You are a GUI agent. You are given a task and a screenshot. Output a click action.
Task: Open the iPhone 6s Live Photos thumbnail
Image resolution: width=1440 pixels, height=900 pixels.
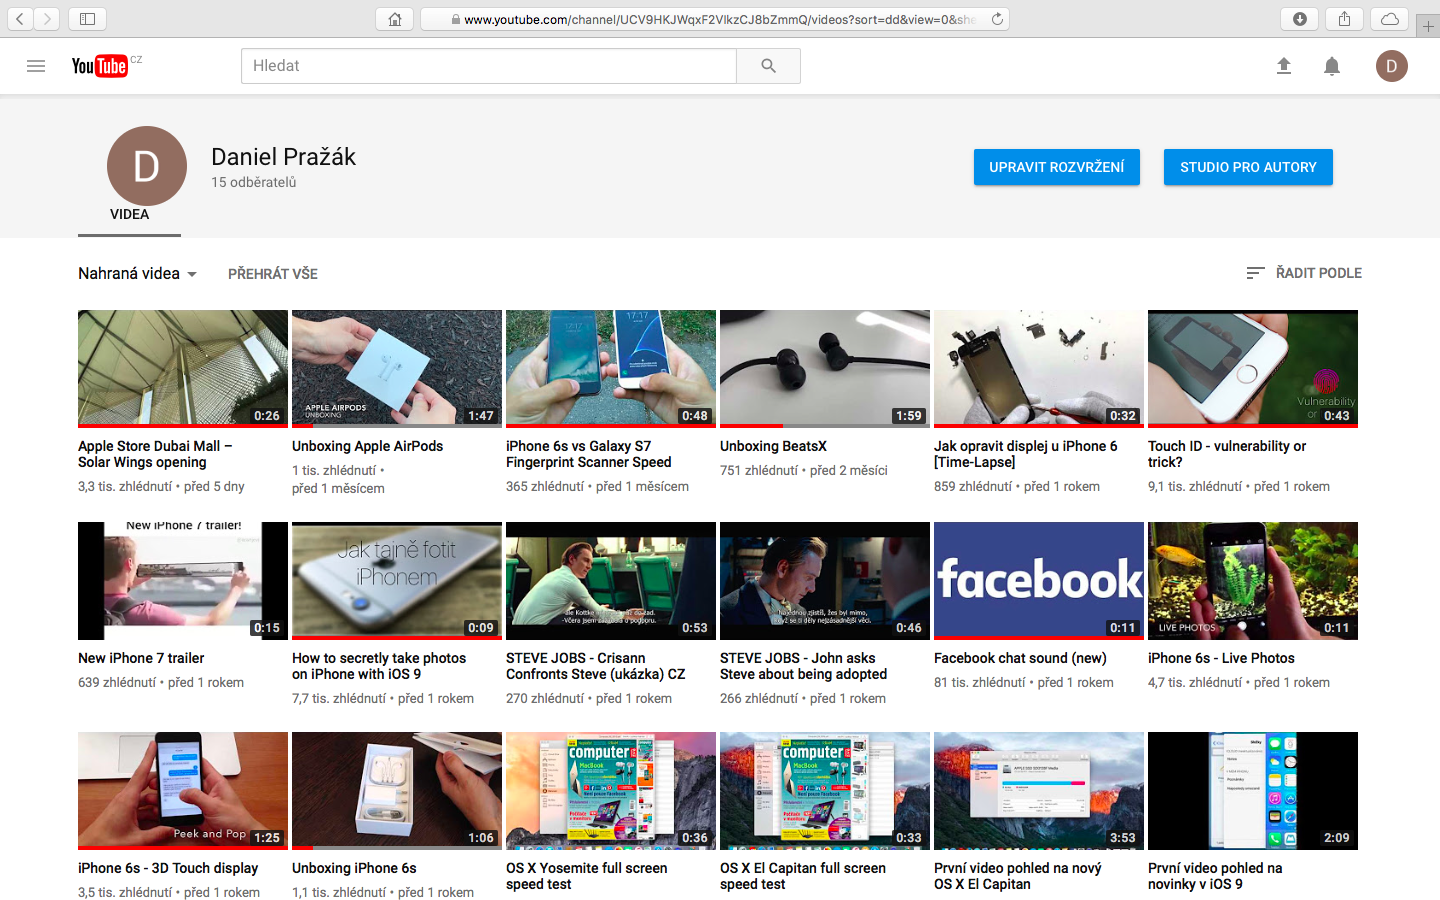(x=1253, y=581)
